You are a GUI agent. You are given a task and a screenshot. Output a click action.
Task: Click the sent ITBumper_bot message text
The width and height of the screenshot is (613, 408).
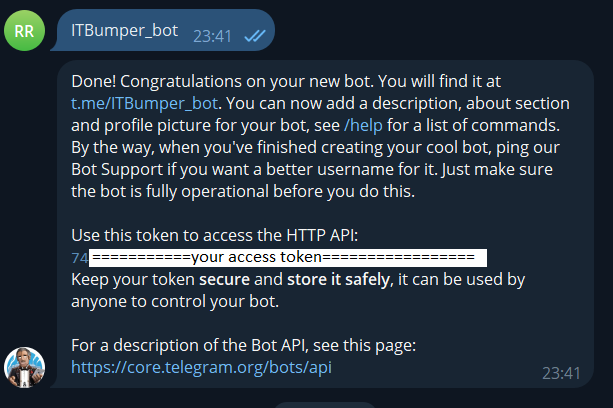click(125, 31)
